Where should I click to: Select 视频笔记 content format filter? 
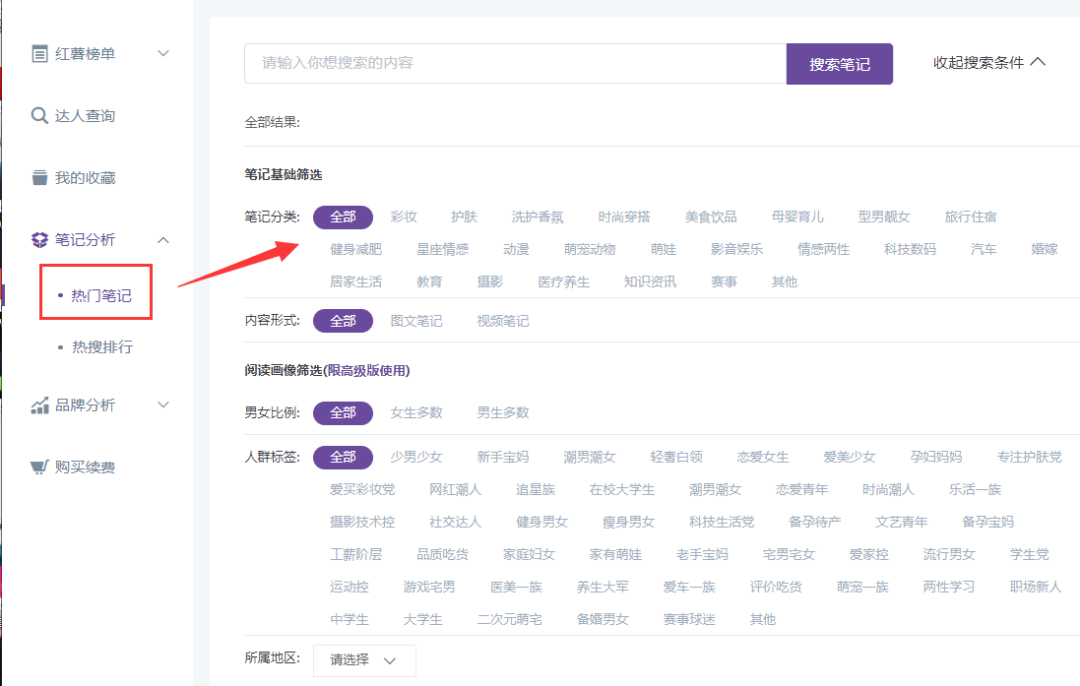503,321
